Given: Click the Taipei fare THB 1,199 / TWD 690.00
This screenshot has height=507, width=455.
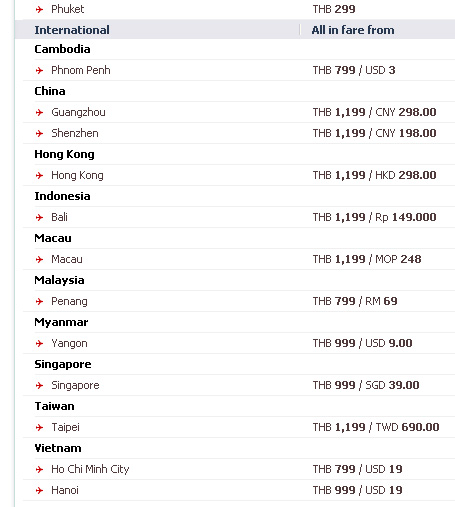Looking at the screenshot, I should point(376,427).
